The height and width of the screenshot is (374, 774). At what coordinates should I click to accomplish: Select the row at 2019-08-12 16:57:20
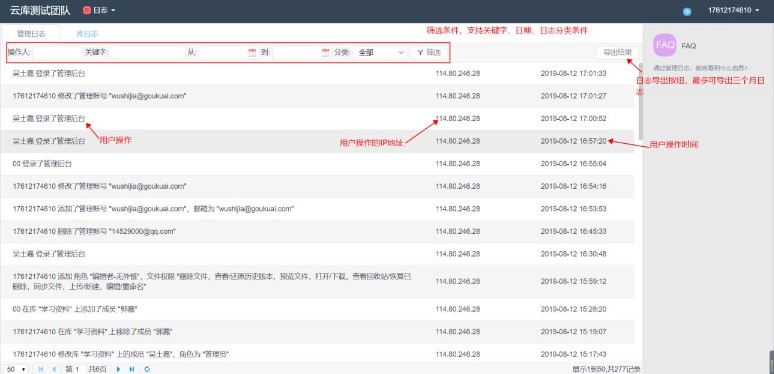[x=317, y=141]
